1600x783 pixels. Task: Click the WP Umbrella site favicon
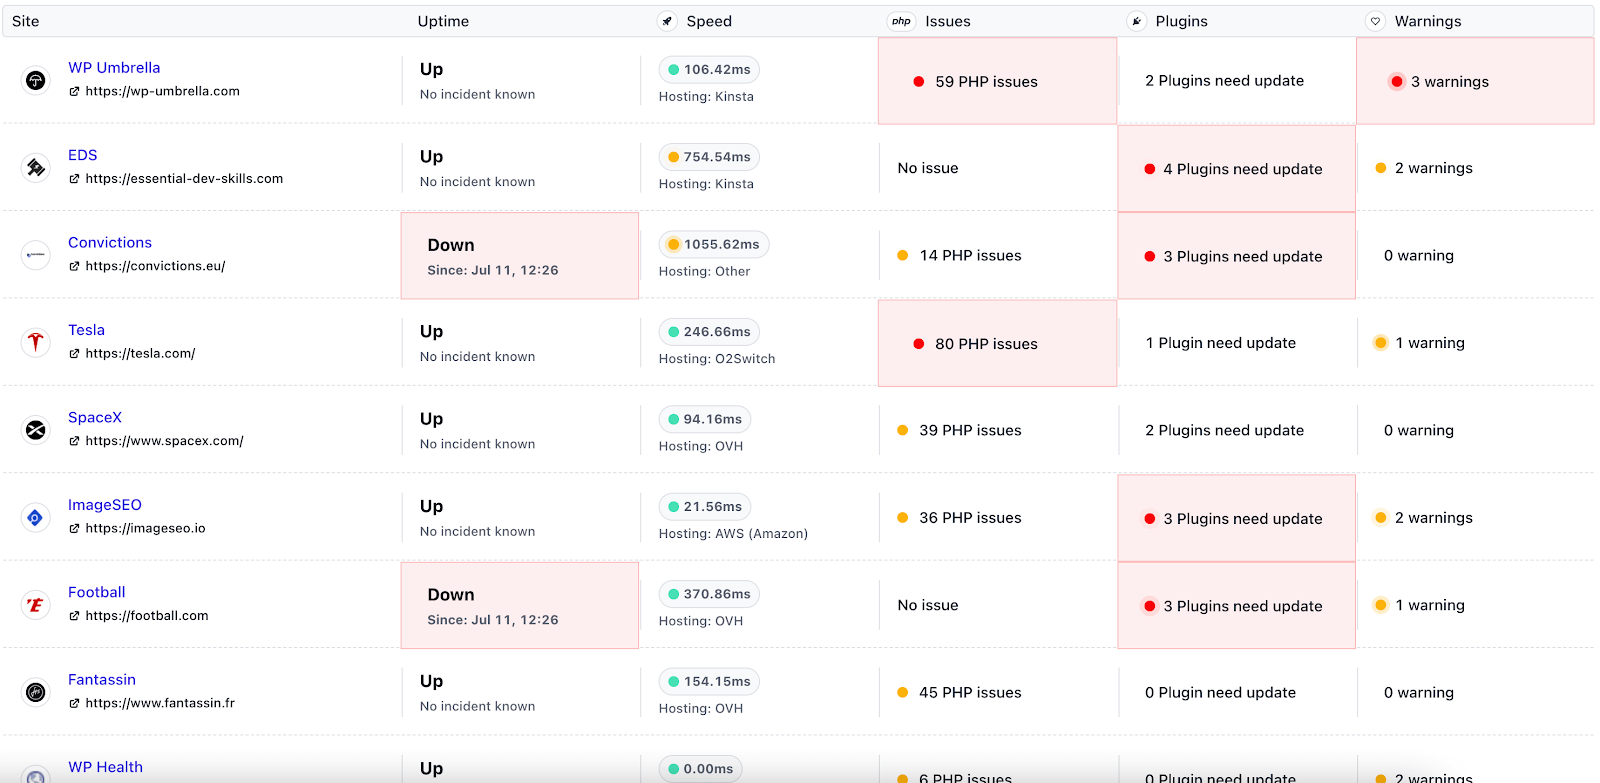click(x=35, y=80)
